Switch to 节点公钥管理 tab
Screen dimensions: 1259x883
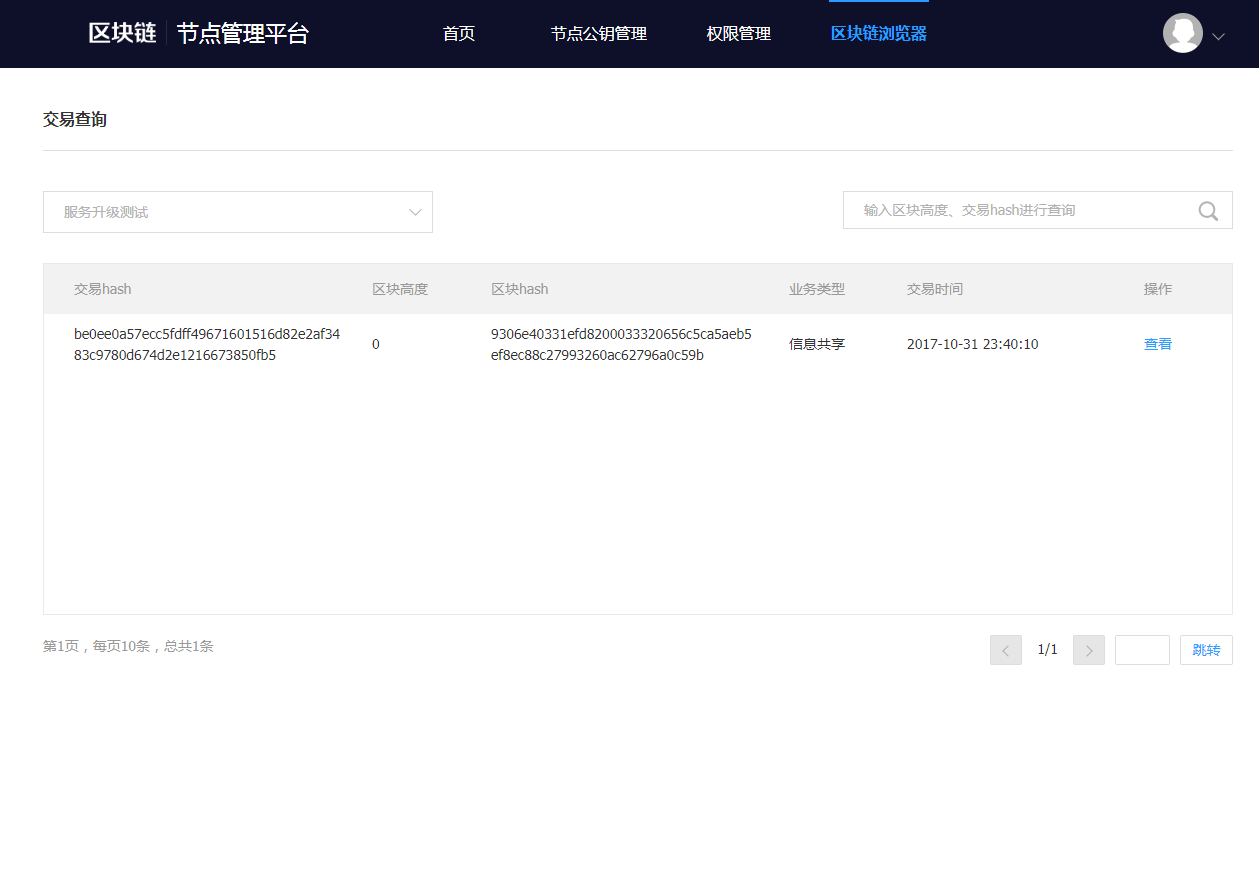pyautogui.click(x=598, y=34)
